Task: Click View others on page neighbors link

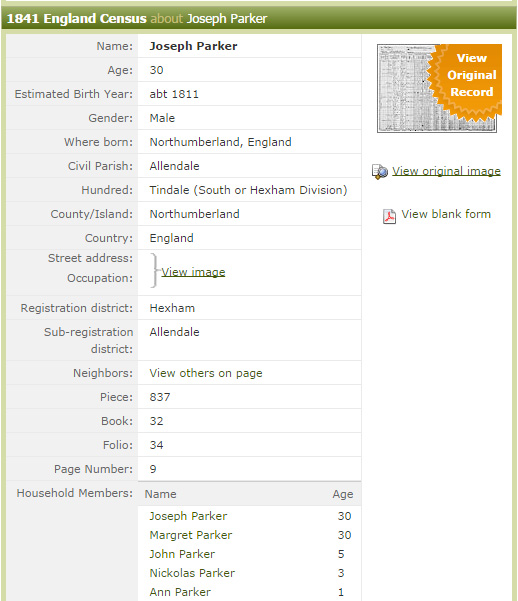Action: [206, 373]
